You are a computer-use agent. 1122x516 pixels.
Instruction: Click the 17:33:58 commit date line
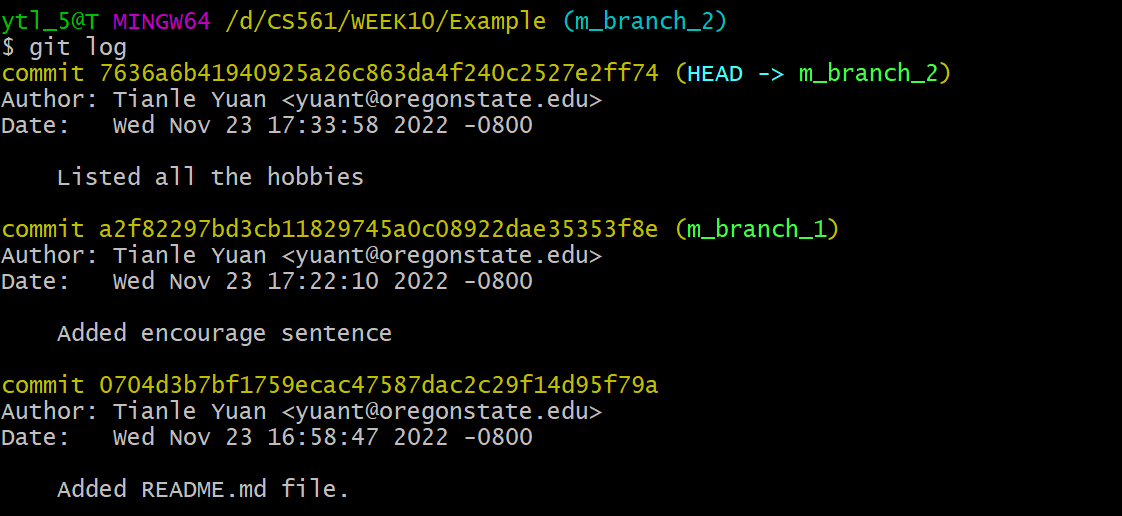pyautogui.click(x=267, y=125)
